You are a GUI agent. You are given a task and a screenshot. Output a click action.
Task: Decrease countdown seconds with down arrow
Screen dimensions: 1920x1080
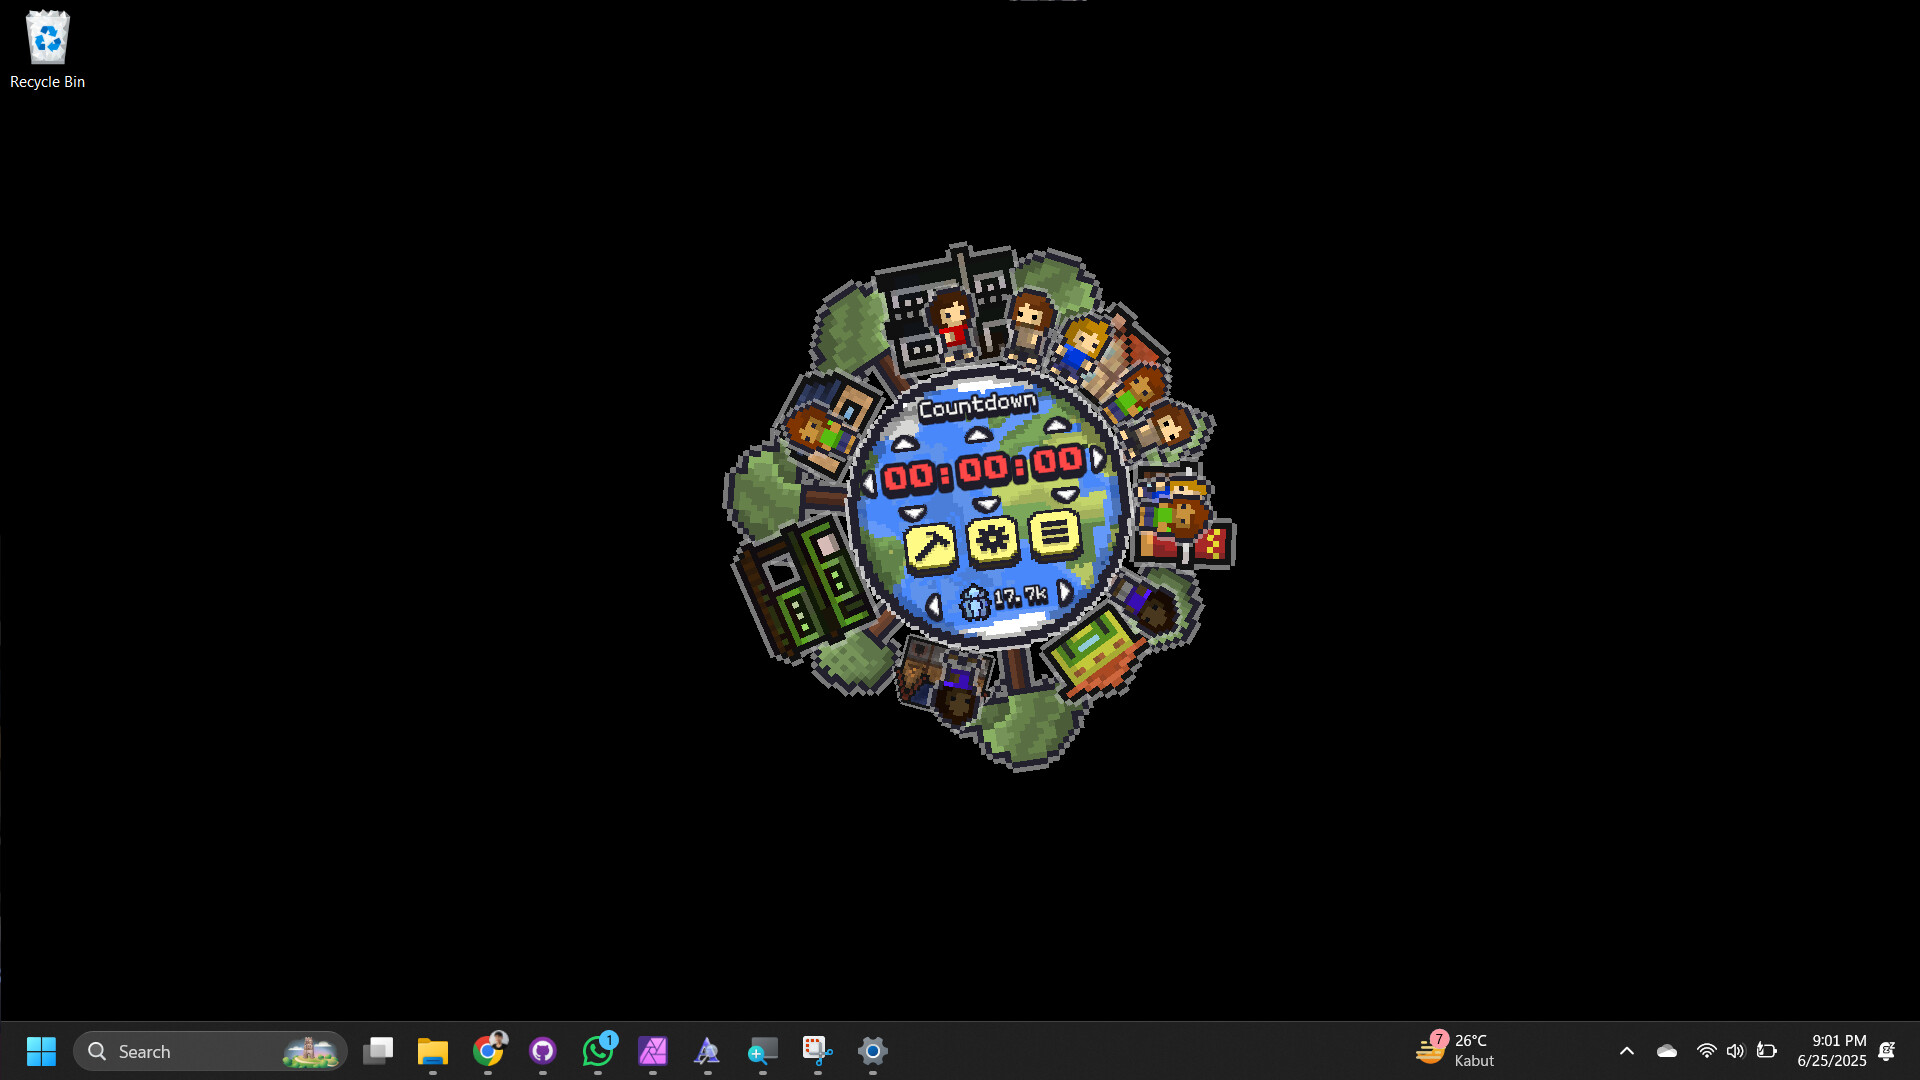[x=1066, y=495]
